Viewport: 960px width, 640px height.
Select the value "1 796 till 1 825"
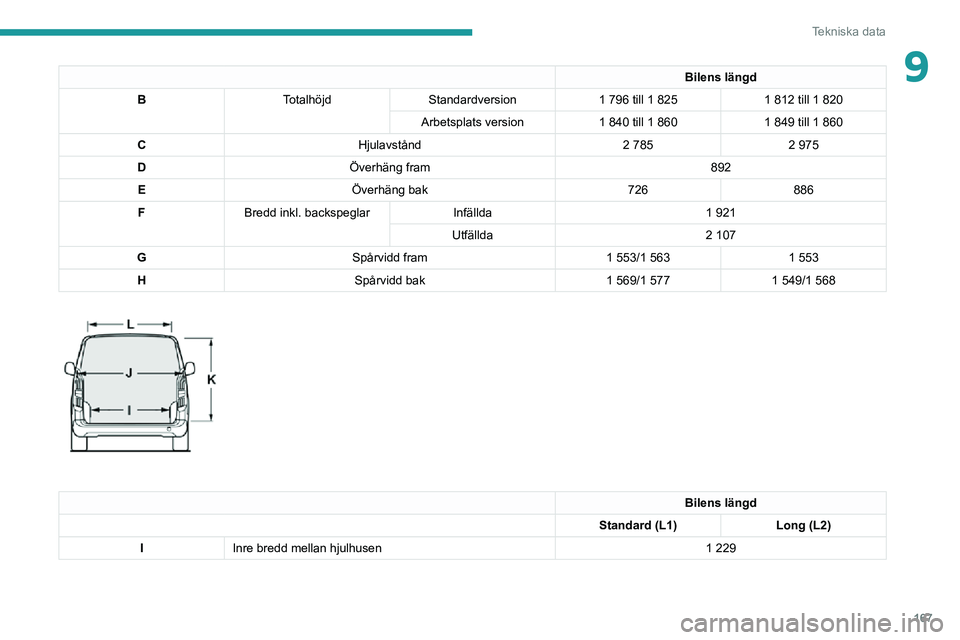coord(638,100)
